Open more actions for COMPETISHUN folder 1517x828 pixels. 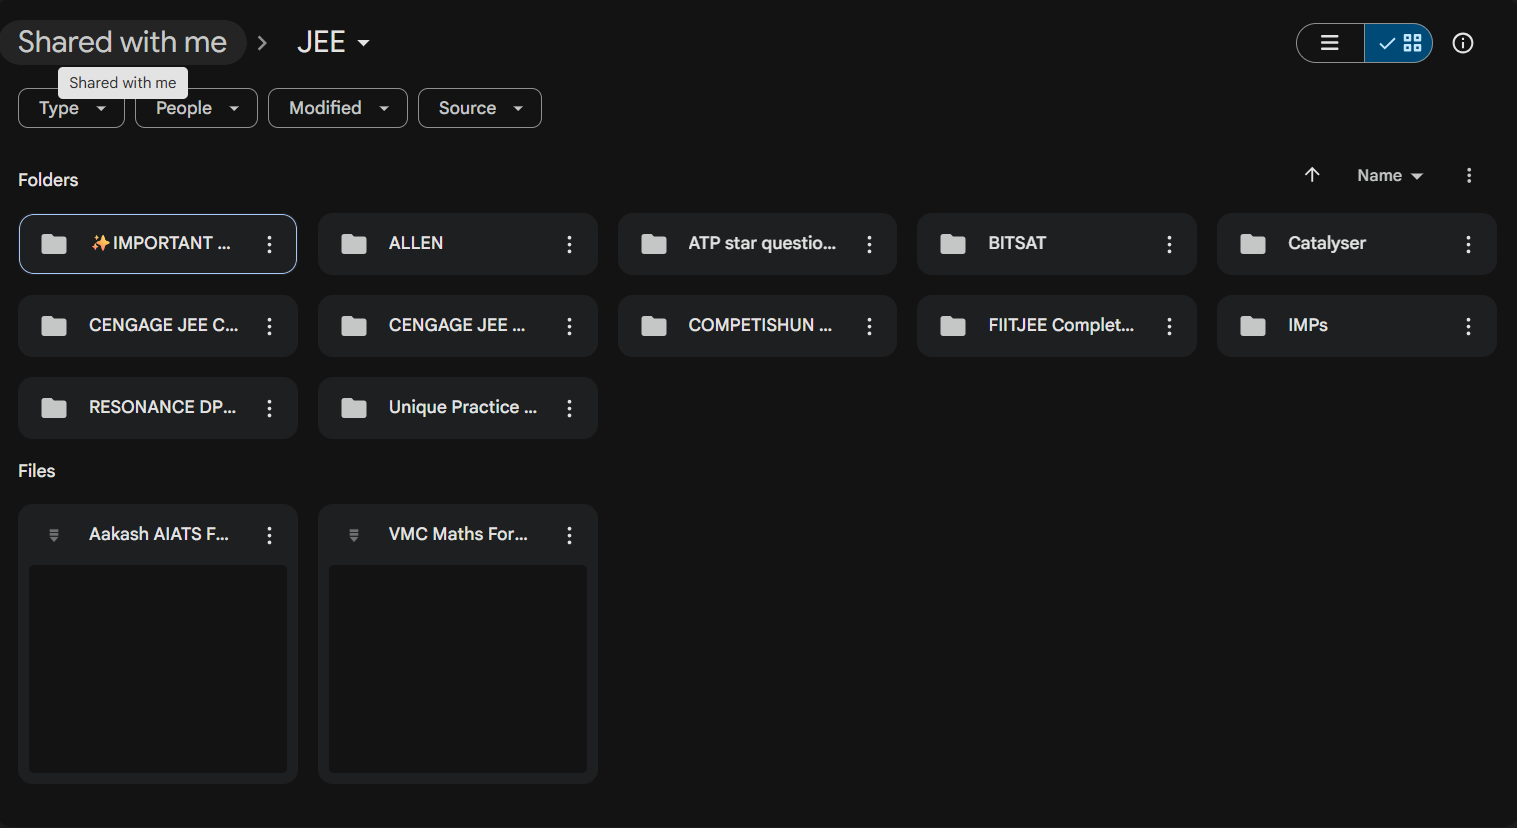click(x=869, y=326)
